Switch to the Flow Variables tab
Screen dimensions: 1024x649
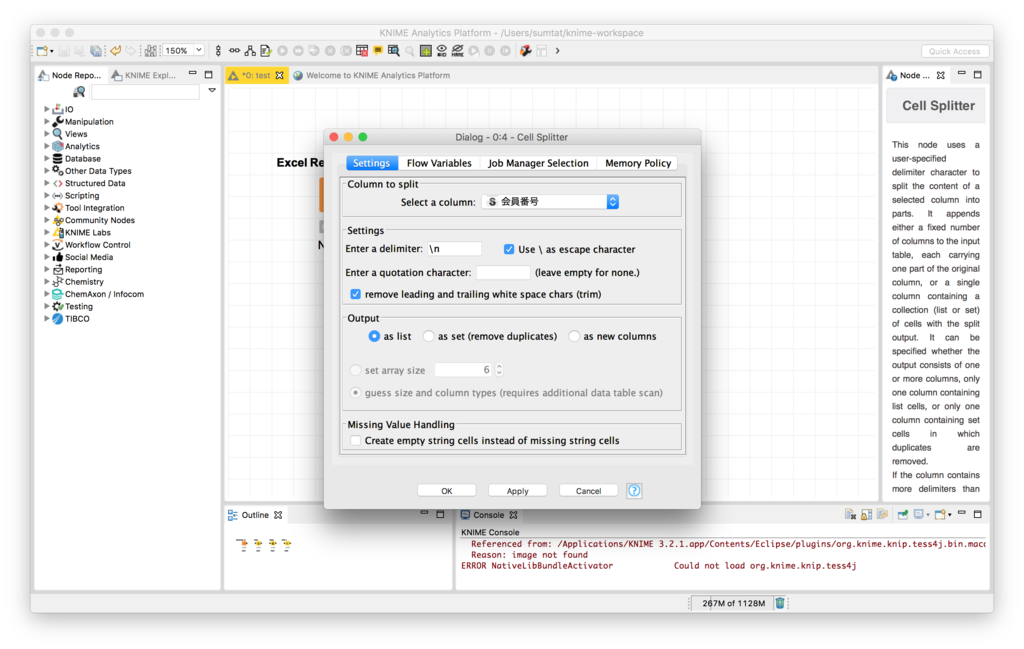point(439,163)
